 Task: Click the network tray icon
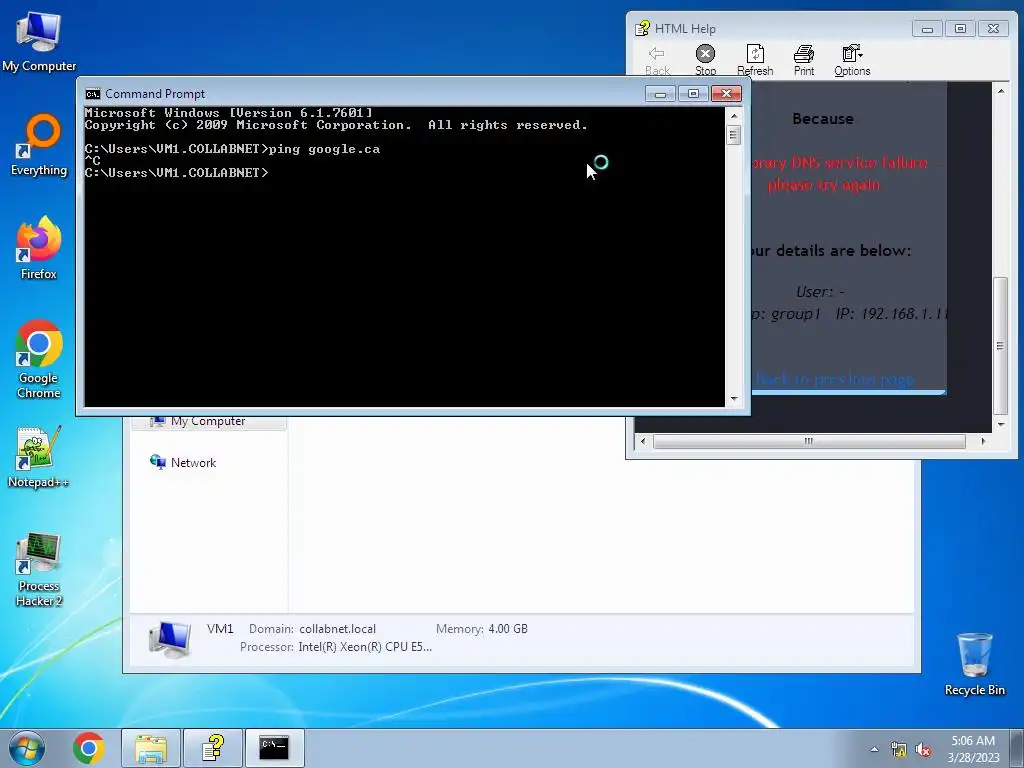(899, 750)
